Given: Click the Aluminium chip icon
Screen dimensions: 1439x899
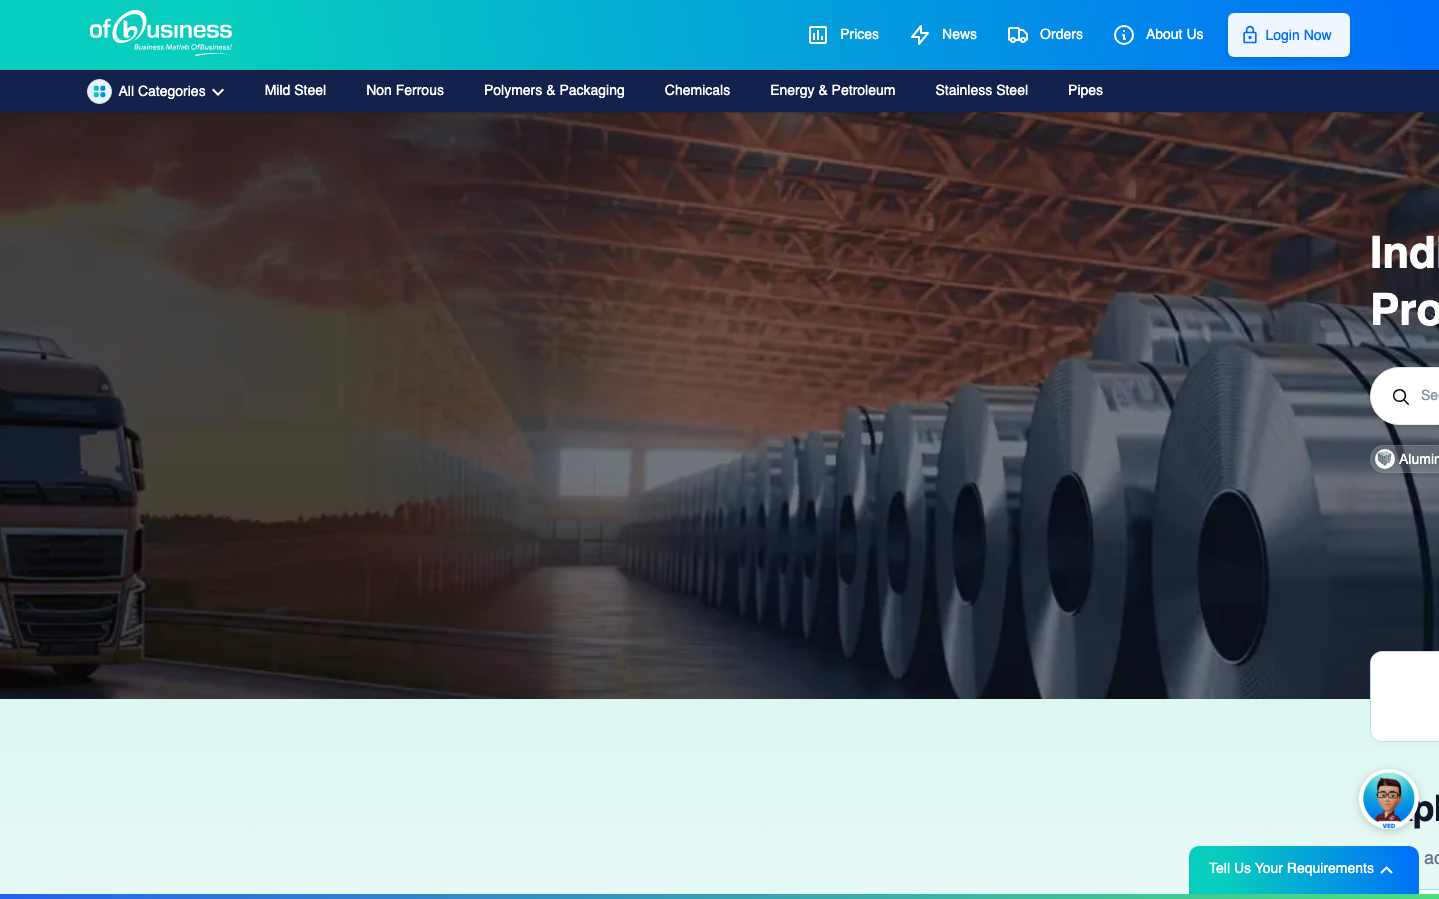Looking at the screenshot, I should click(x=1385, y=459).
